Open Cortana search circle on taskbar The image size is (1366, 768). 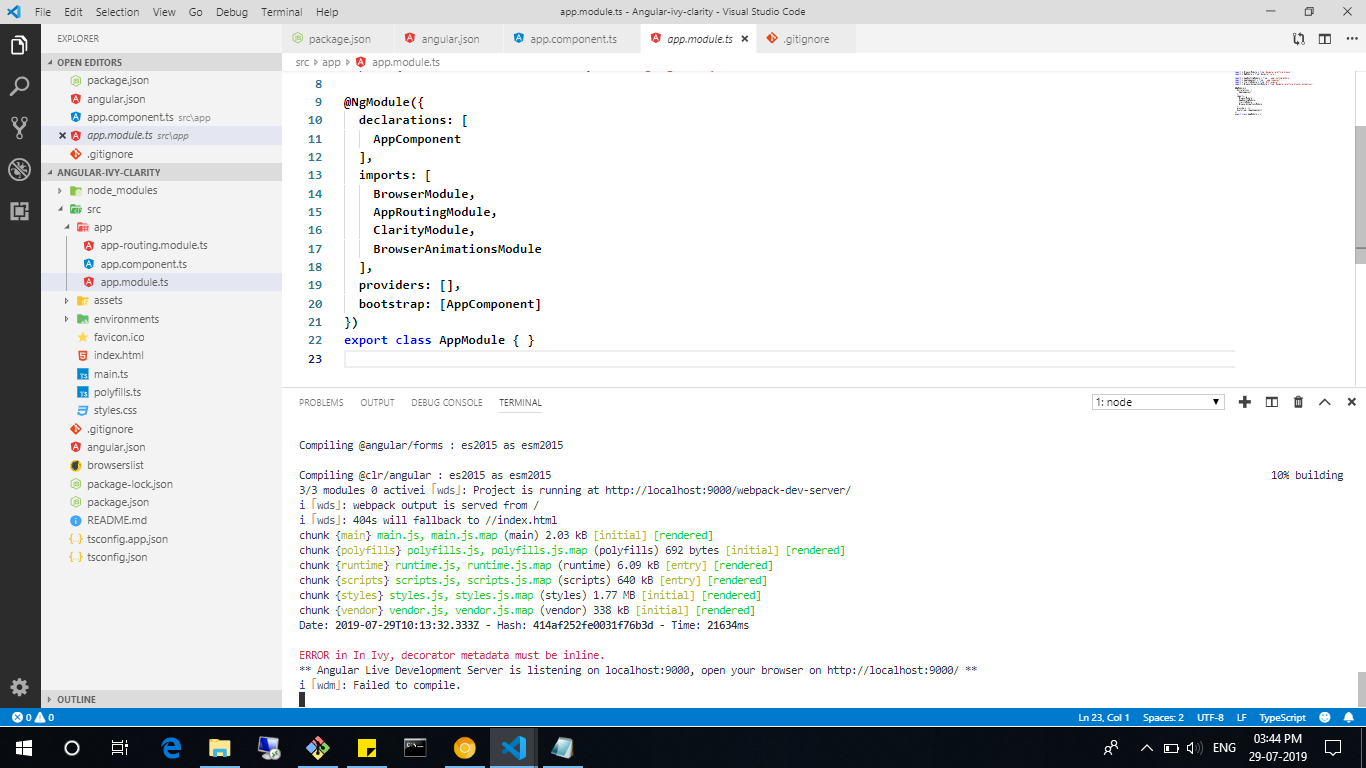point(71,747)
